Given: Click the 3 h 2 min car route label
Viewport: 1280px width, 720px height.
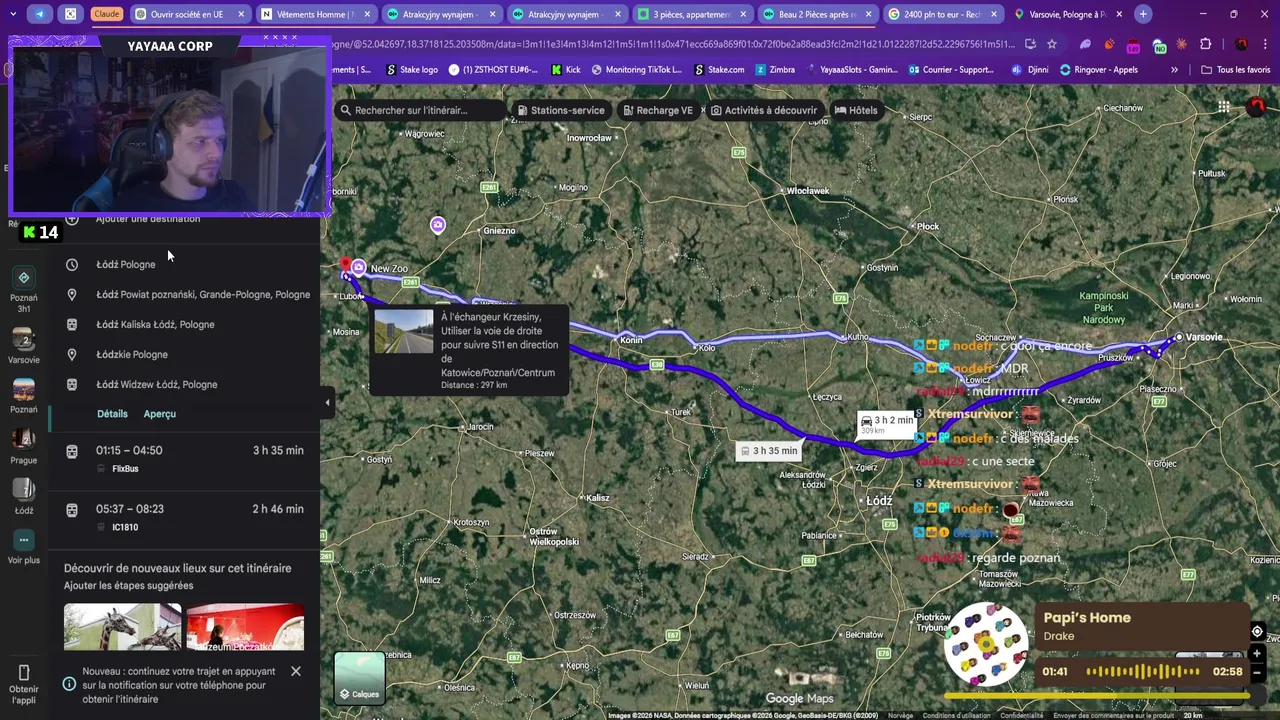Looking at the screenshot, I should click(x=887, y=424).
